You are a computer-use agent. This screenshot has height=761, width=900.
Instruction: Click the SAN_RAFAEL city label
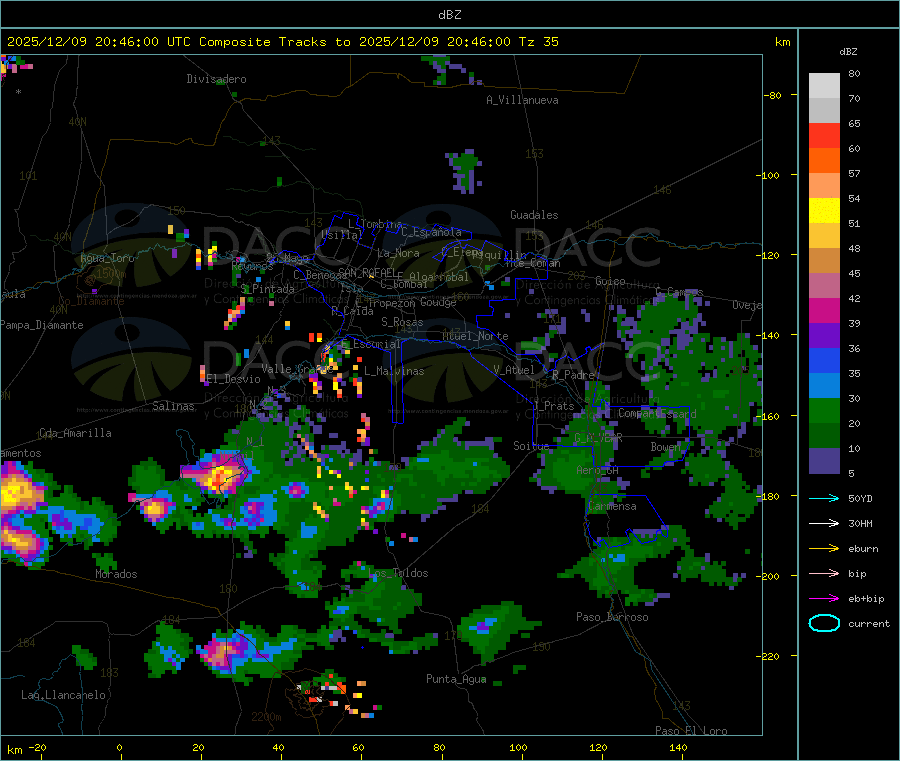pos(367,272)
